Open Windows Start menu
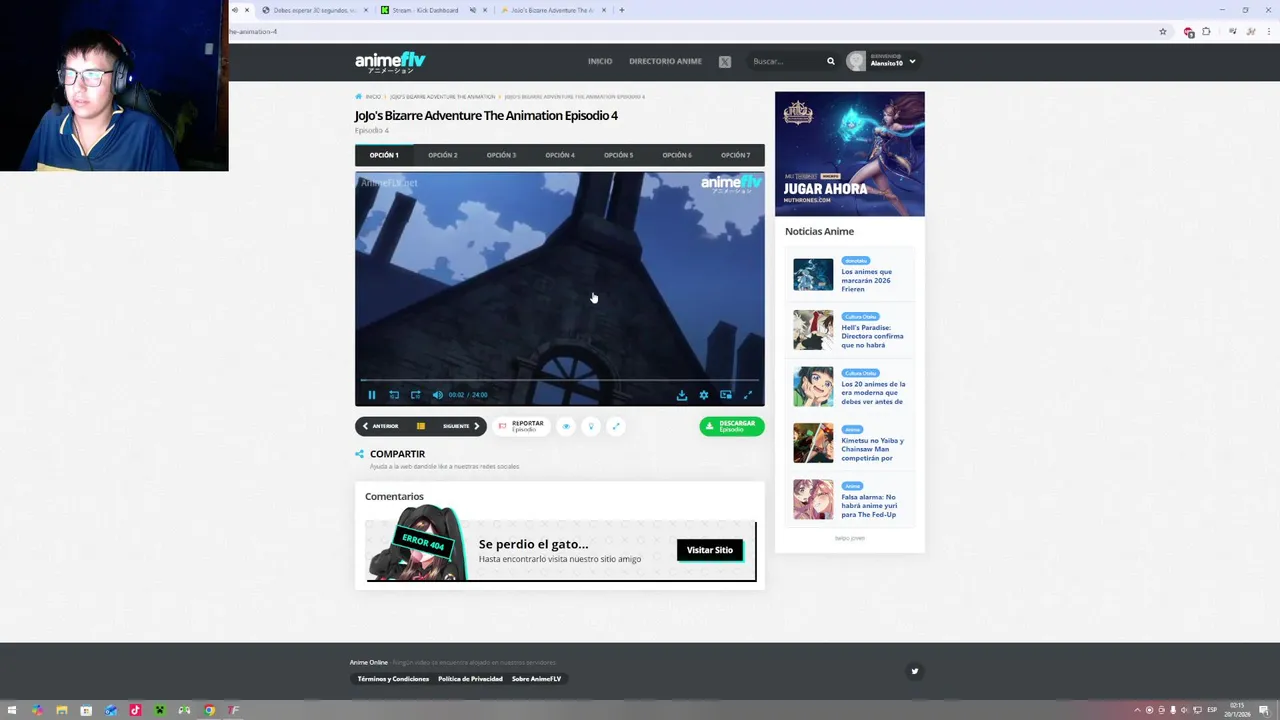This screenshot has height=720, width=1280. click(12, 710)
